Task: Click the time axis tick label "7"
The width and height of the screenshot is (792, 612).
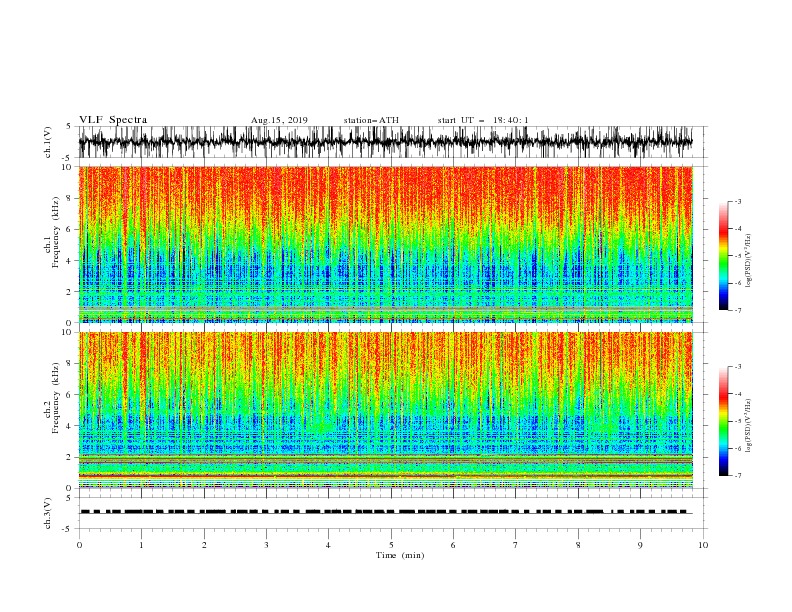Action: click(516, 545)
